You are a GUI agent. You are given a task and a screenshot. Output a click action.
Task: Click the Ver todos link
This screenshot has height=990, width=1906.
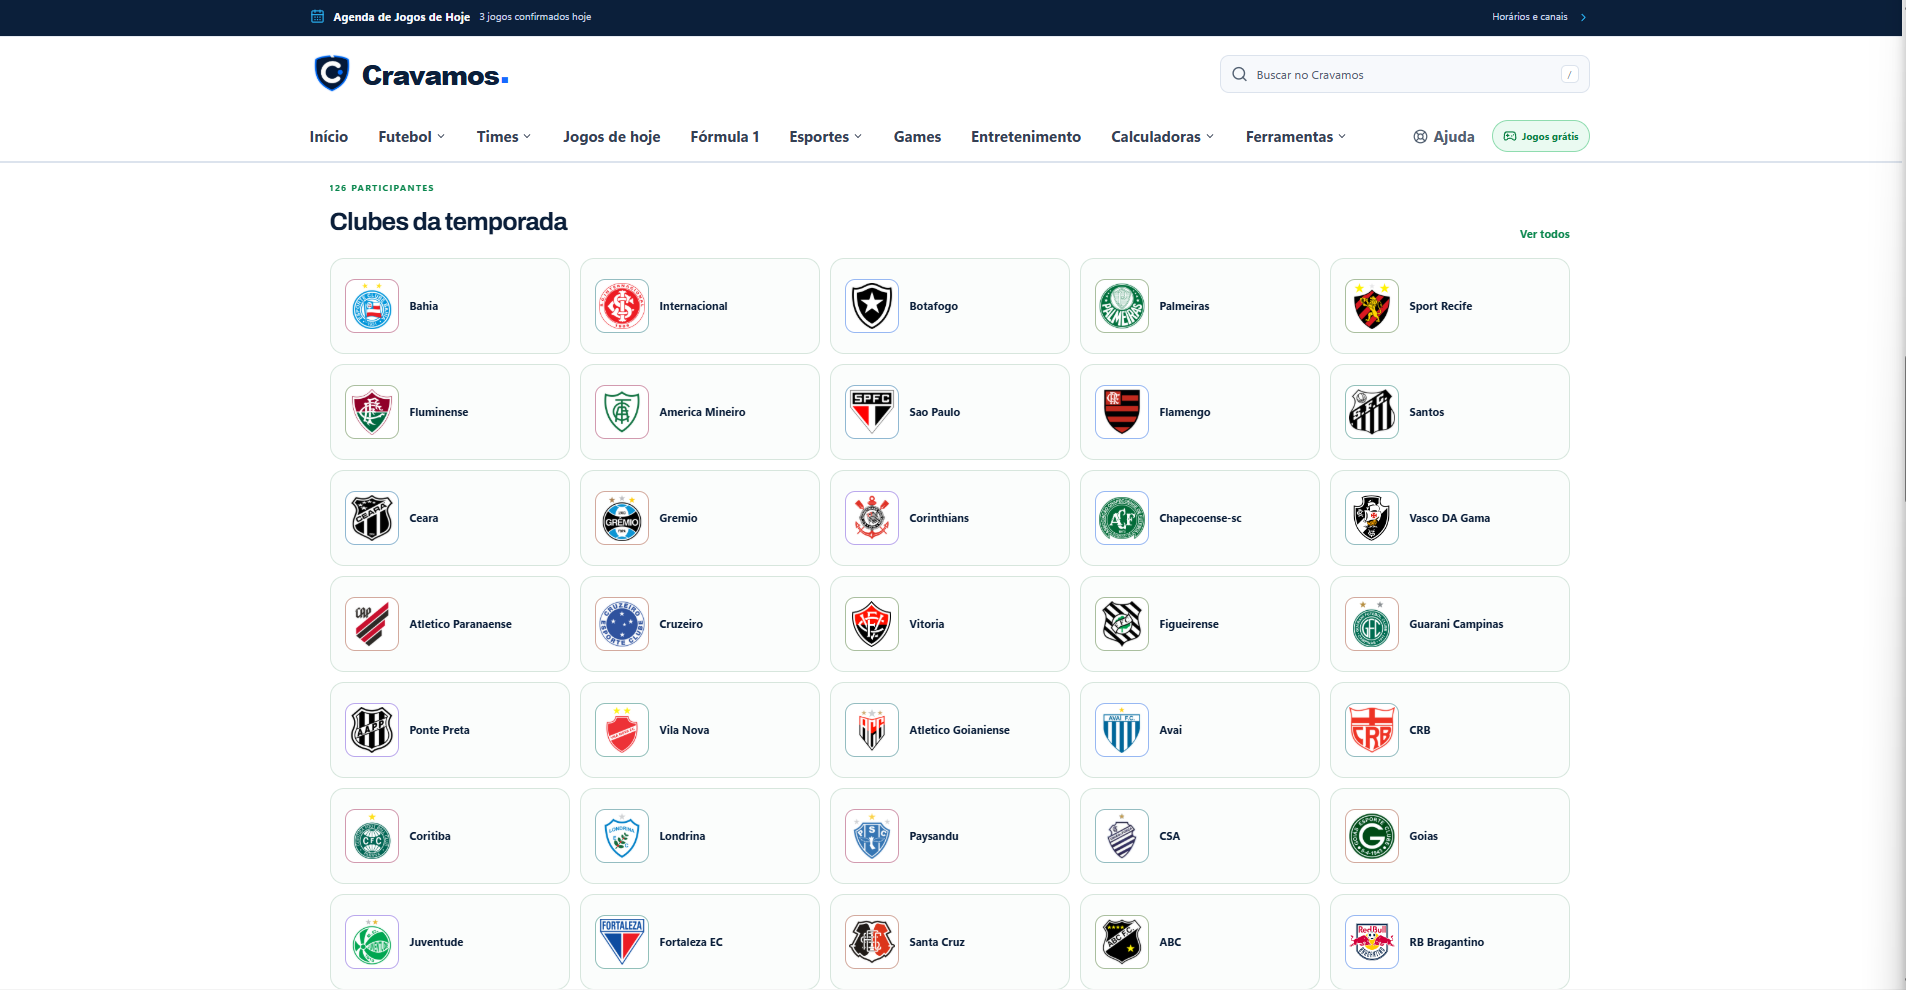1545,234
